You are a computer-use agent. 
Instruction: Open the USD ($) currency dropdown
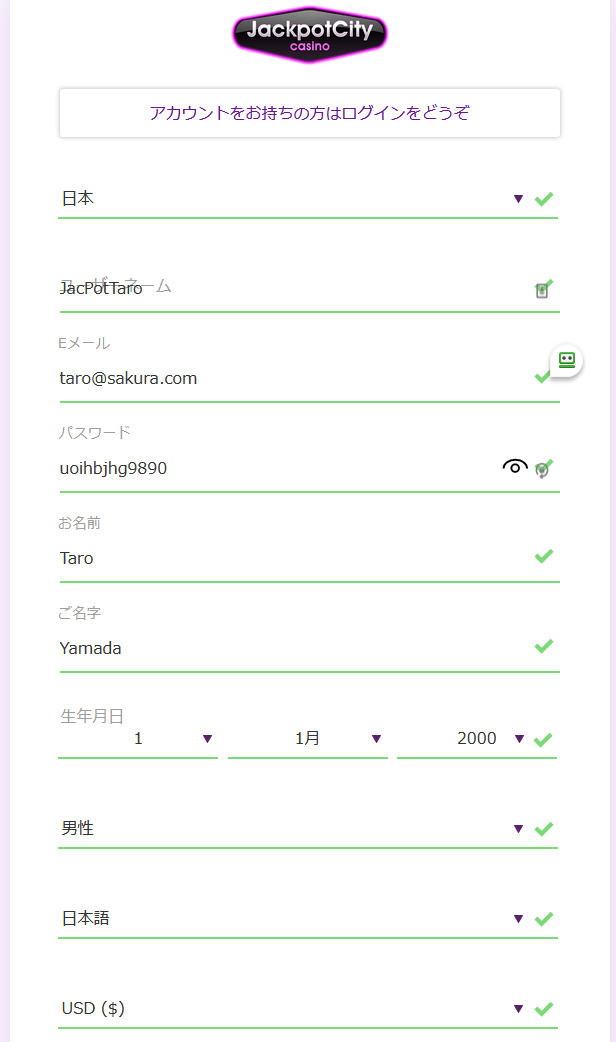(x=308, y=1009)
